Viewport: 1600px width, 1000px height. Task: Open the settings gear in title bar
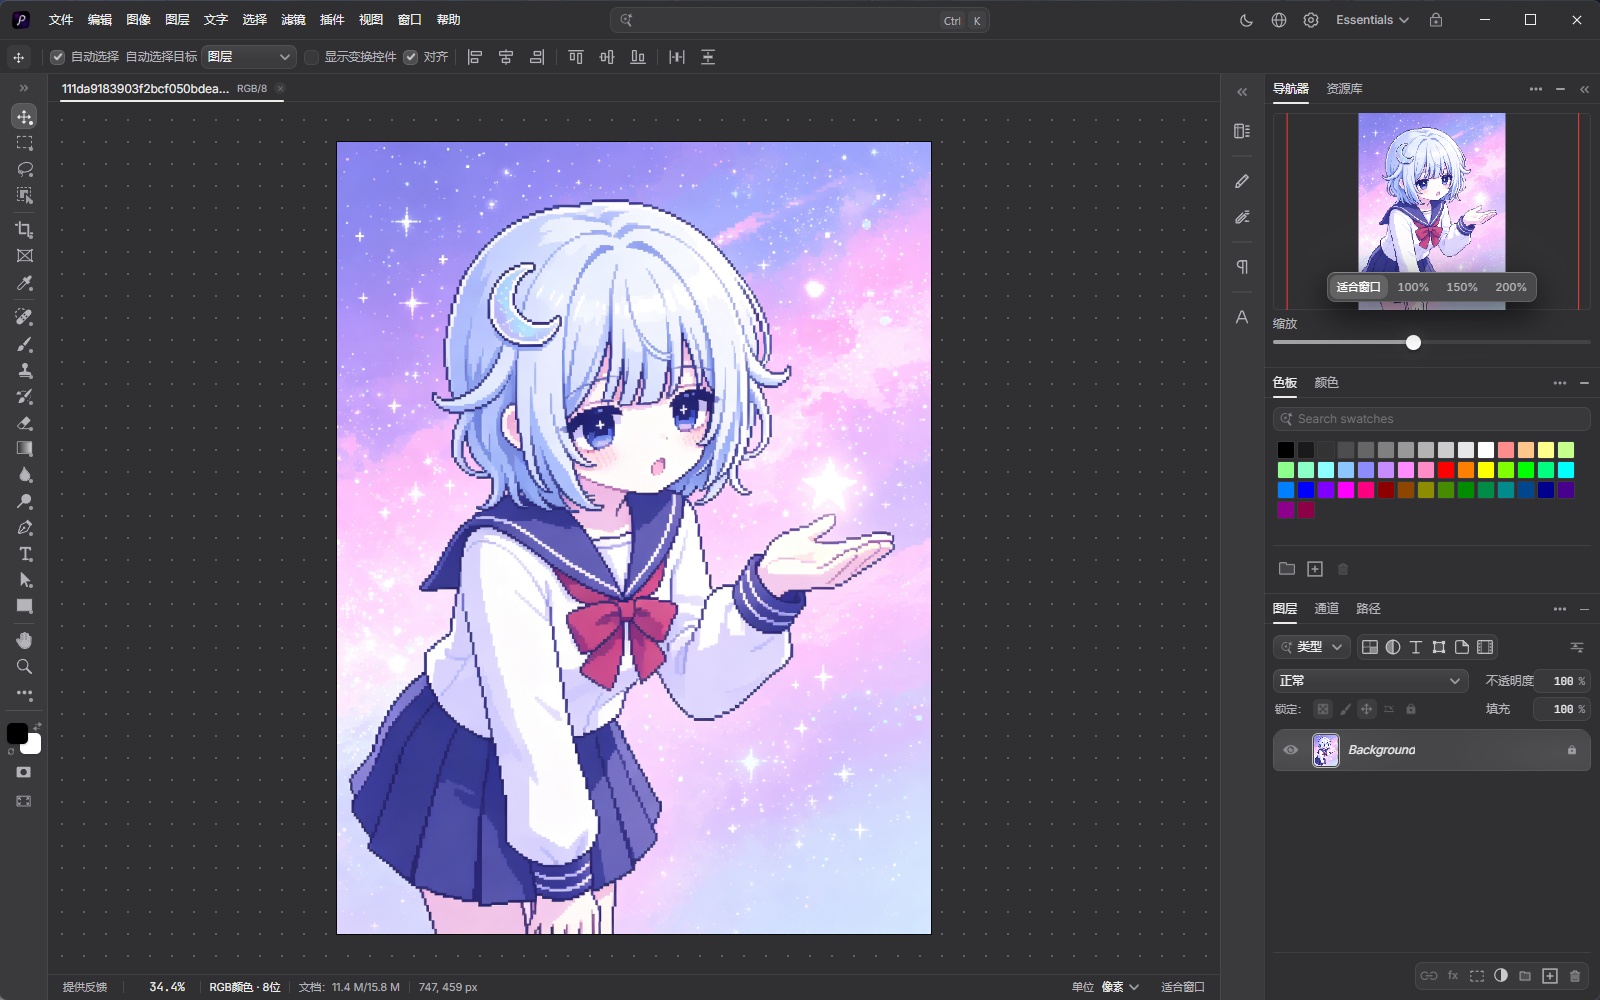[1311, 20]
